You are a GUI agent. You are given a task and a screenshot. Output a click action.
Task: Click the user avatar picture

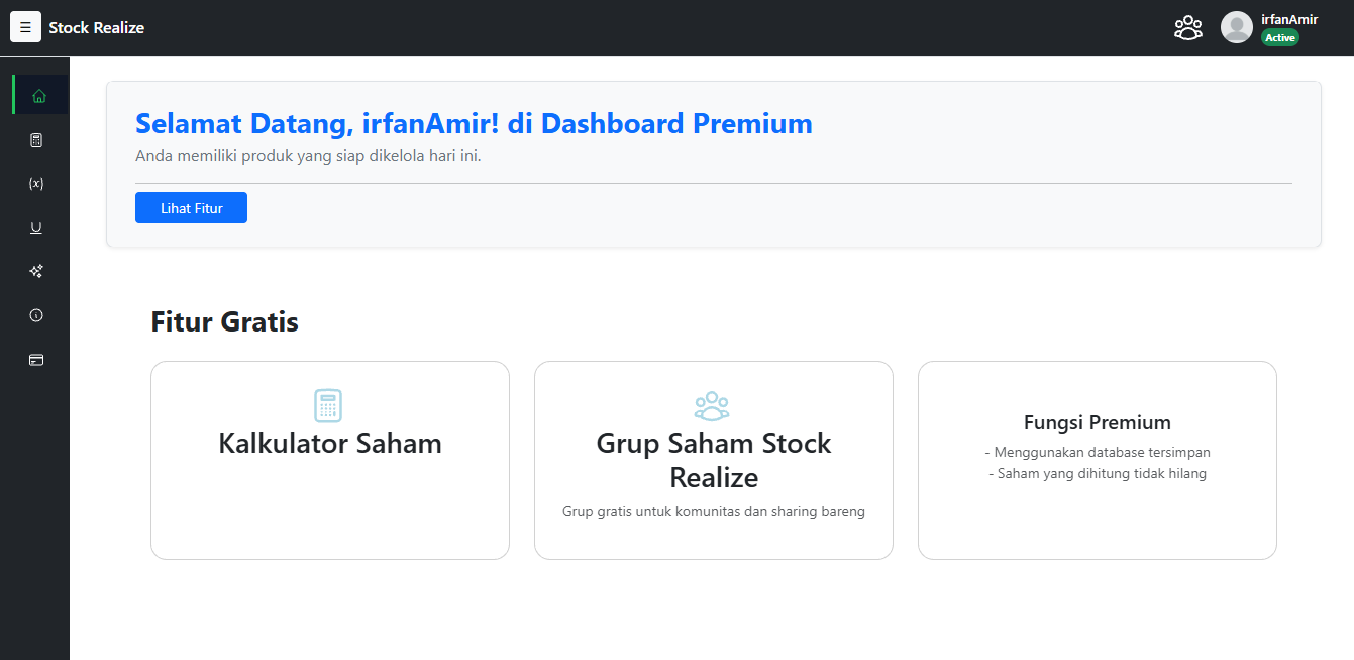(1237, 28)
